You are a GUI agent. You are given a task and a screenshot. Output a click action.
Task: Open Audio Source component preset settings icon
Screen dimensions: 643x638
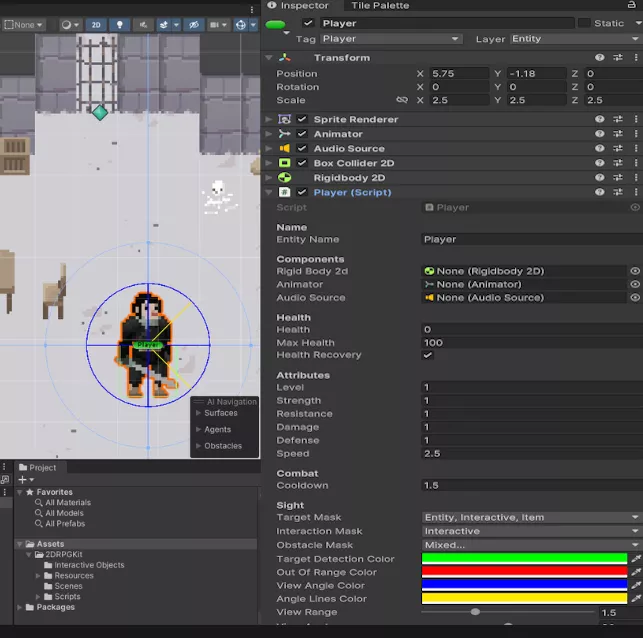coord(618,149)
